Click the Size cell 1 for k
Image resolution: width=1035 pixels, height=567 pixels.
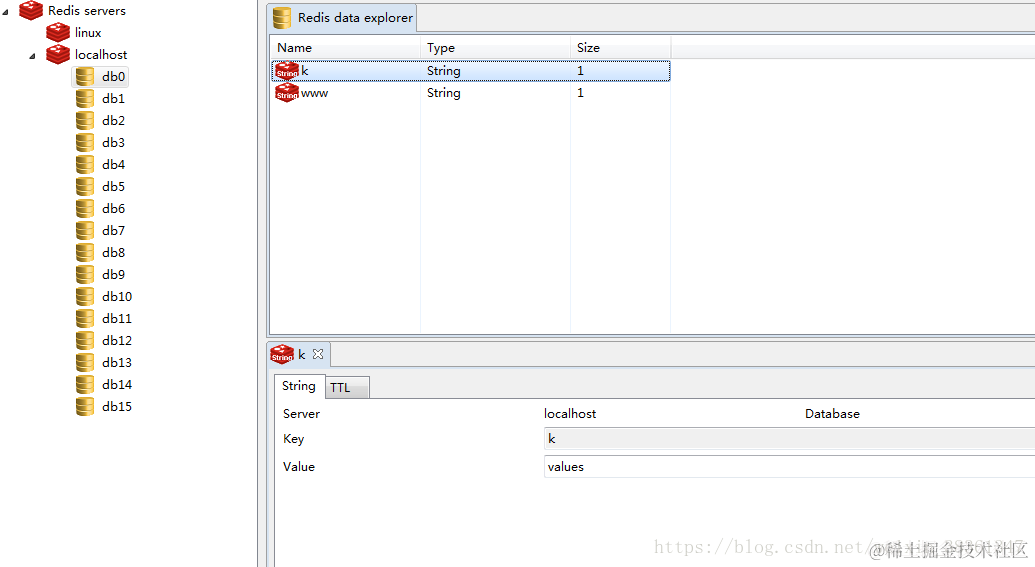[580, 71]
